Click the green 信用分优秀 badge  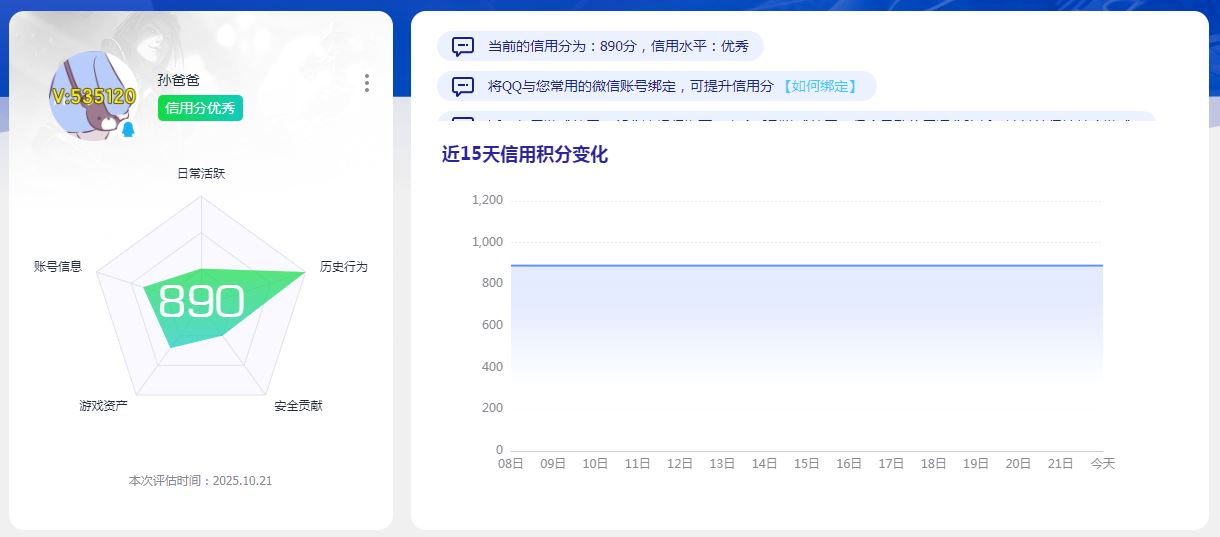click(x=200, y=108)
